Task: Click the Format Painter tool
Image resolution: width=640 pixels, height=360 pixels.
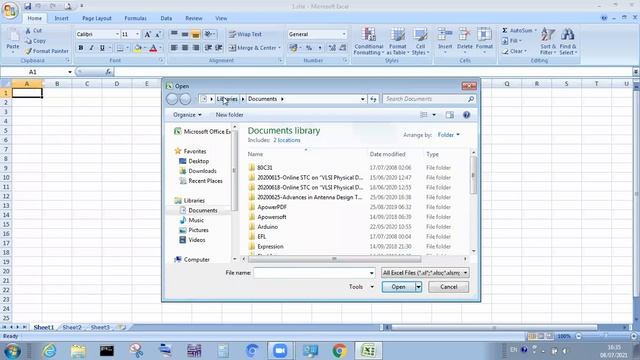Action: pos(47,51)
